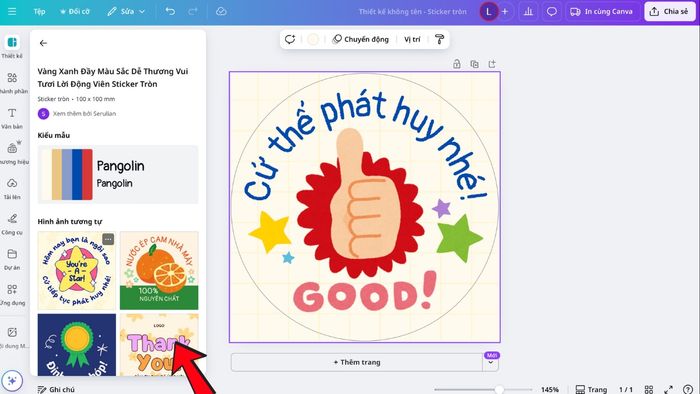Screen dimensions: 700x394
Task: Click the Chia sẻ share button
Action: (669, 12)
